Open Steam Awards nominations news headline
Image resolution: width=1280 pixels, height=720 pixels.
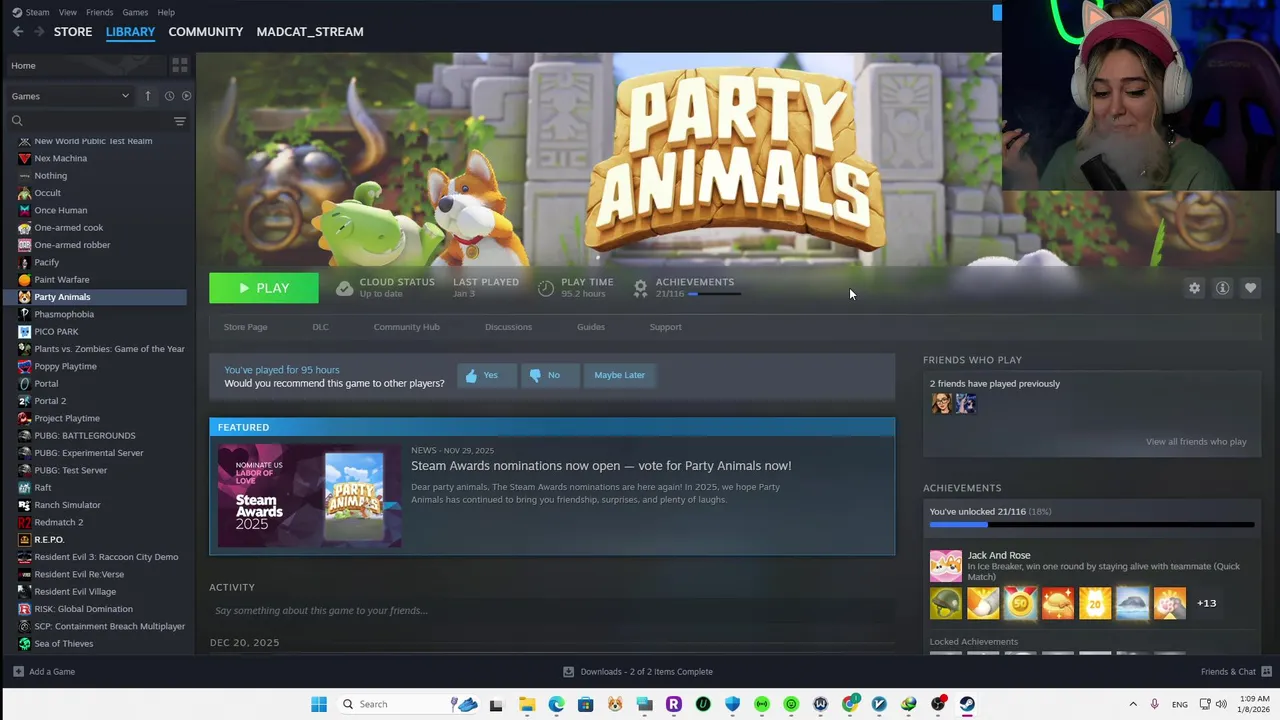tap(601, 466)
